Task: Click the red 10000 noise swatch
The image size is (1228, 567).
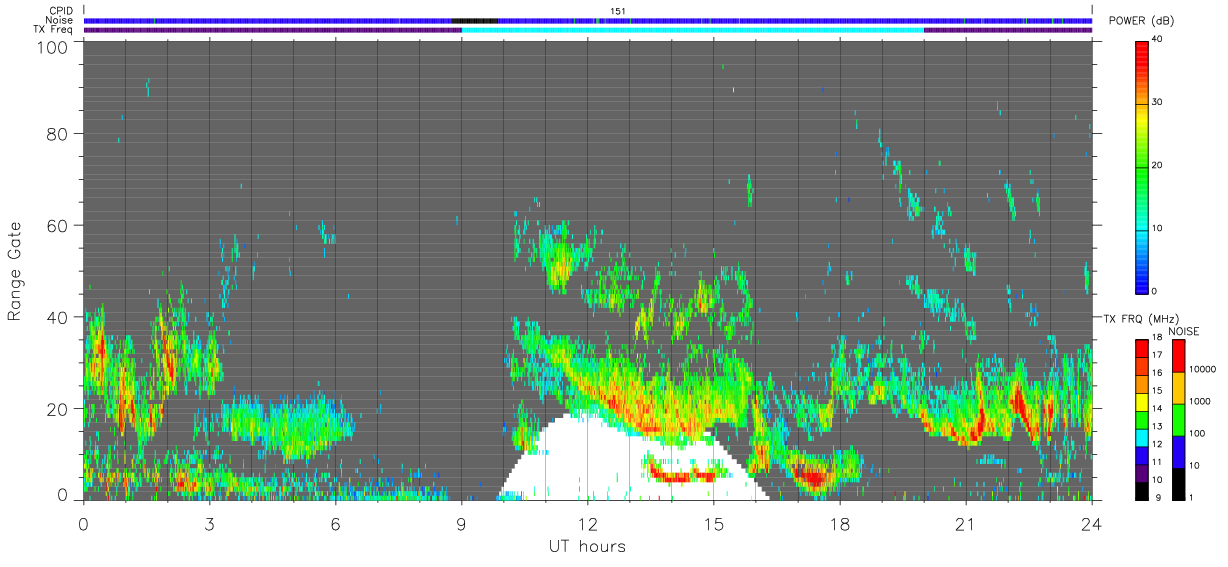Action: [x=1178, y=356]
